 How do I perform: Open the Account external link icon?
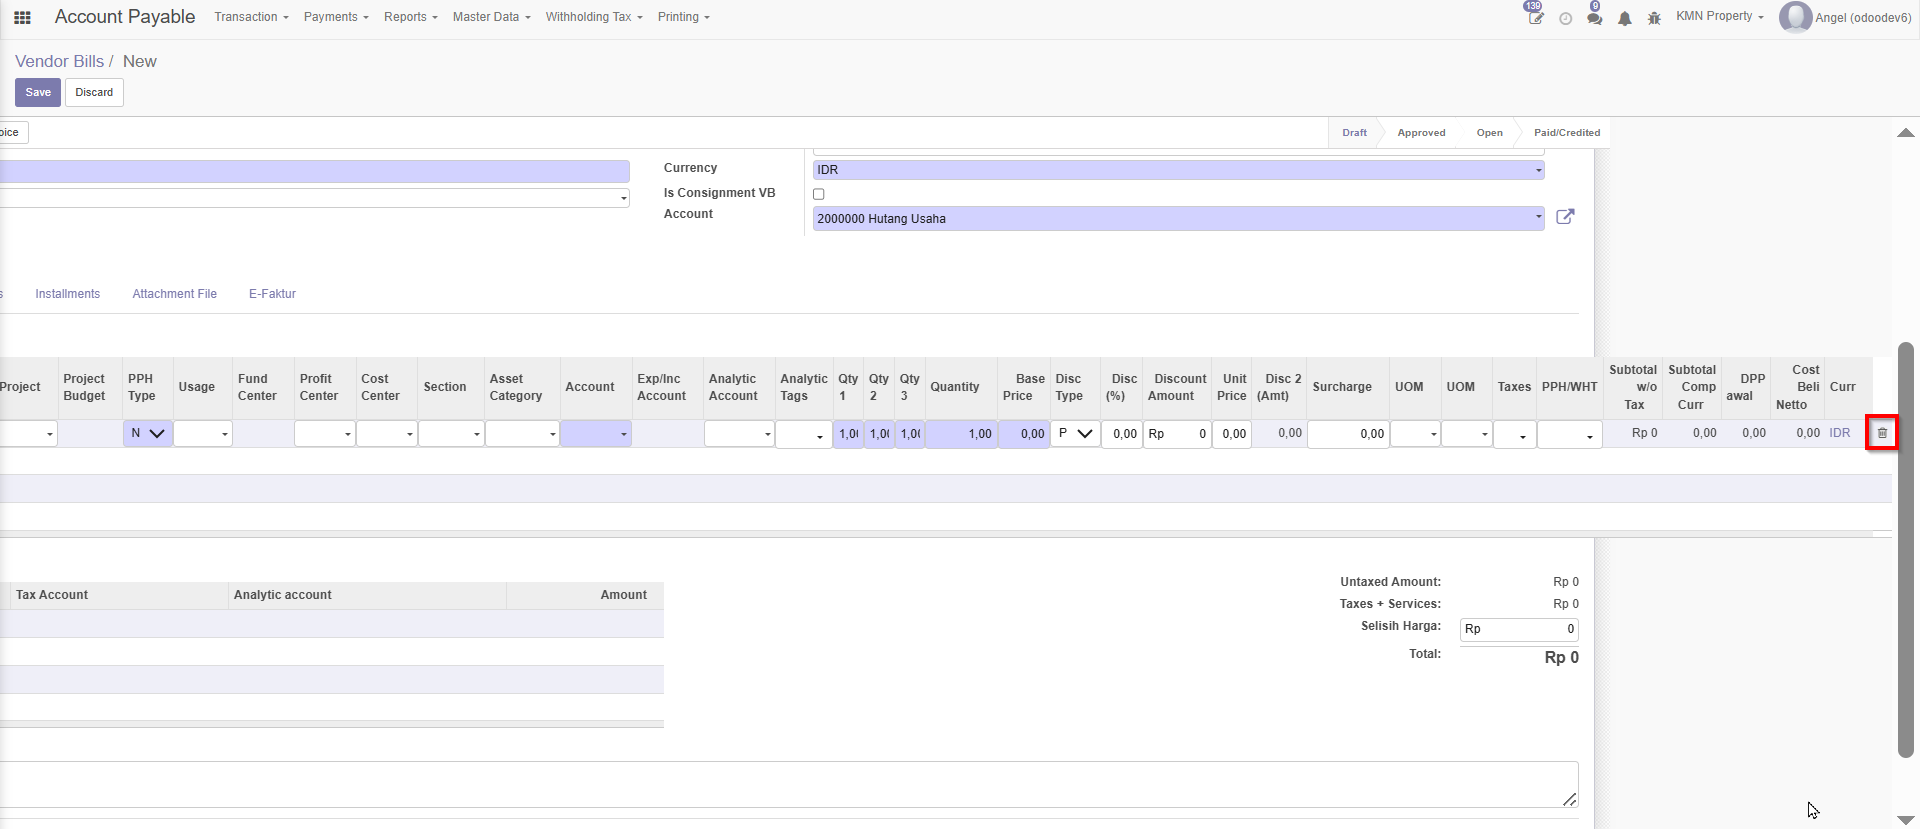click(1566, 217)
